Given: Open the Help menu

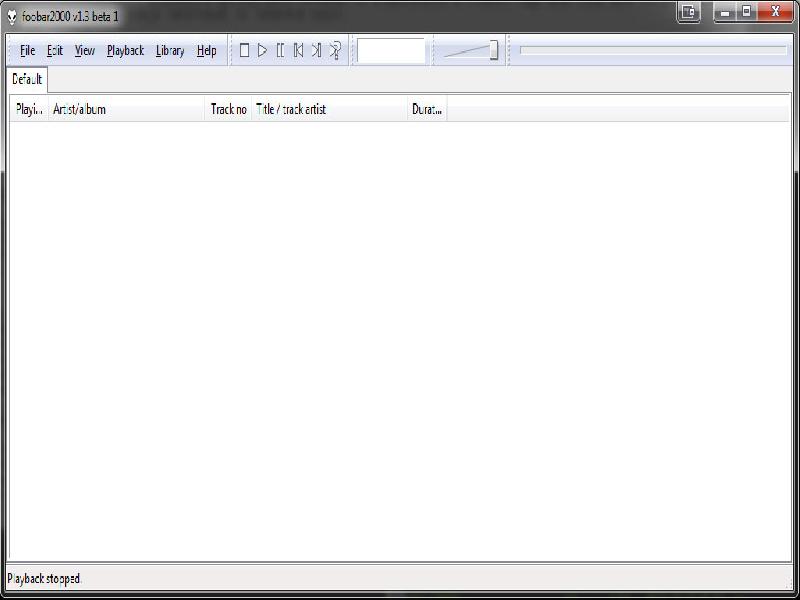Looking at the screenshot, I should 207,51.
